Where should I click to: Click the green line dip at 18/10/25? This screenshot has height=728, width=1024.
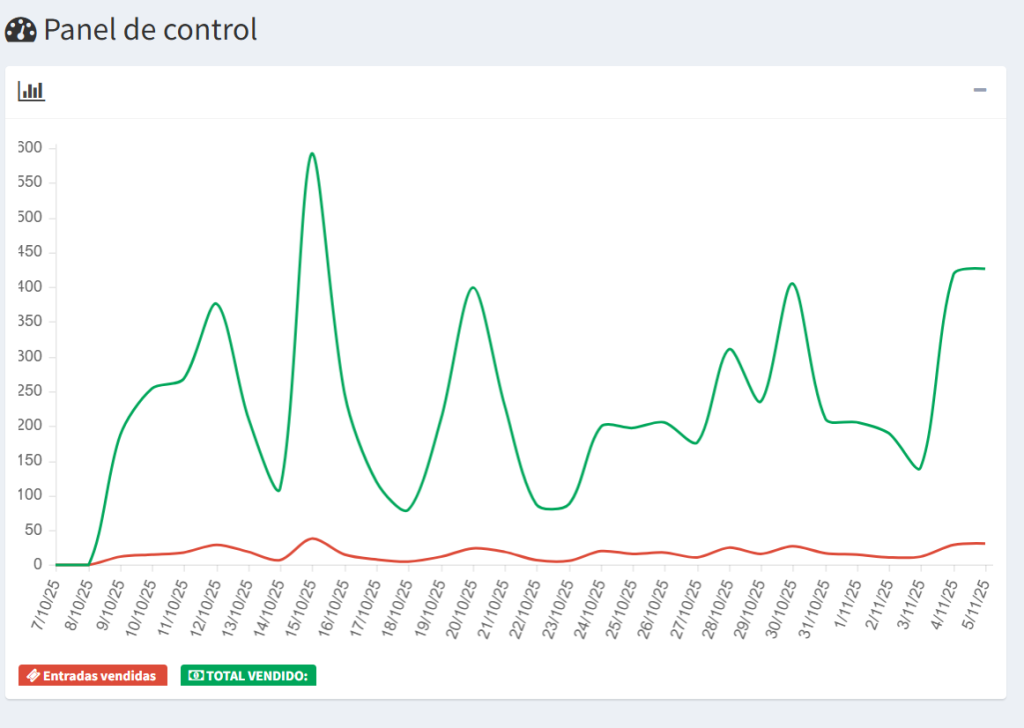coord(405,510)
